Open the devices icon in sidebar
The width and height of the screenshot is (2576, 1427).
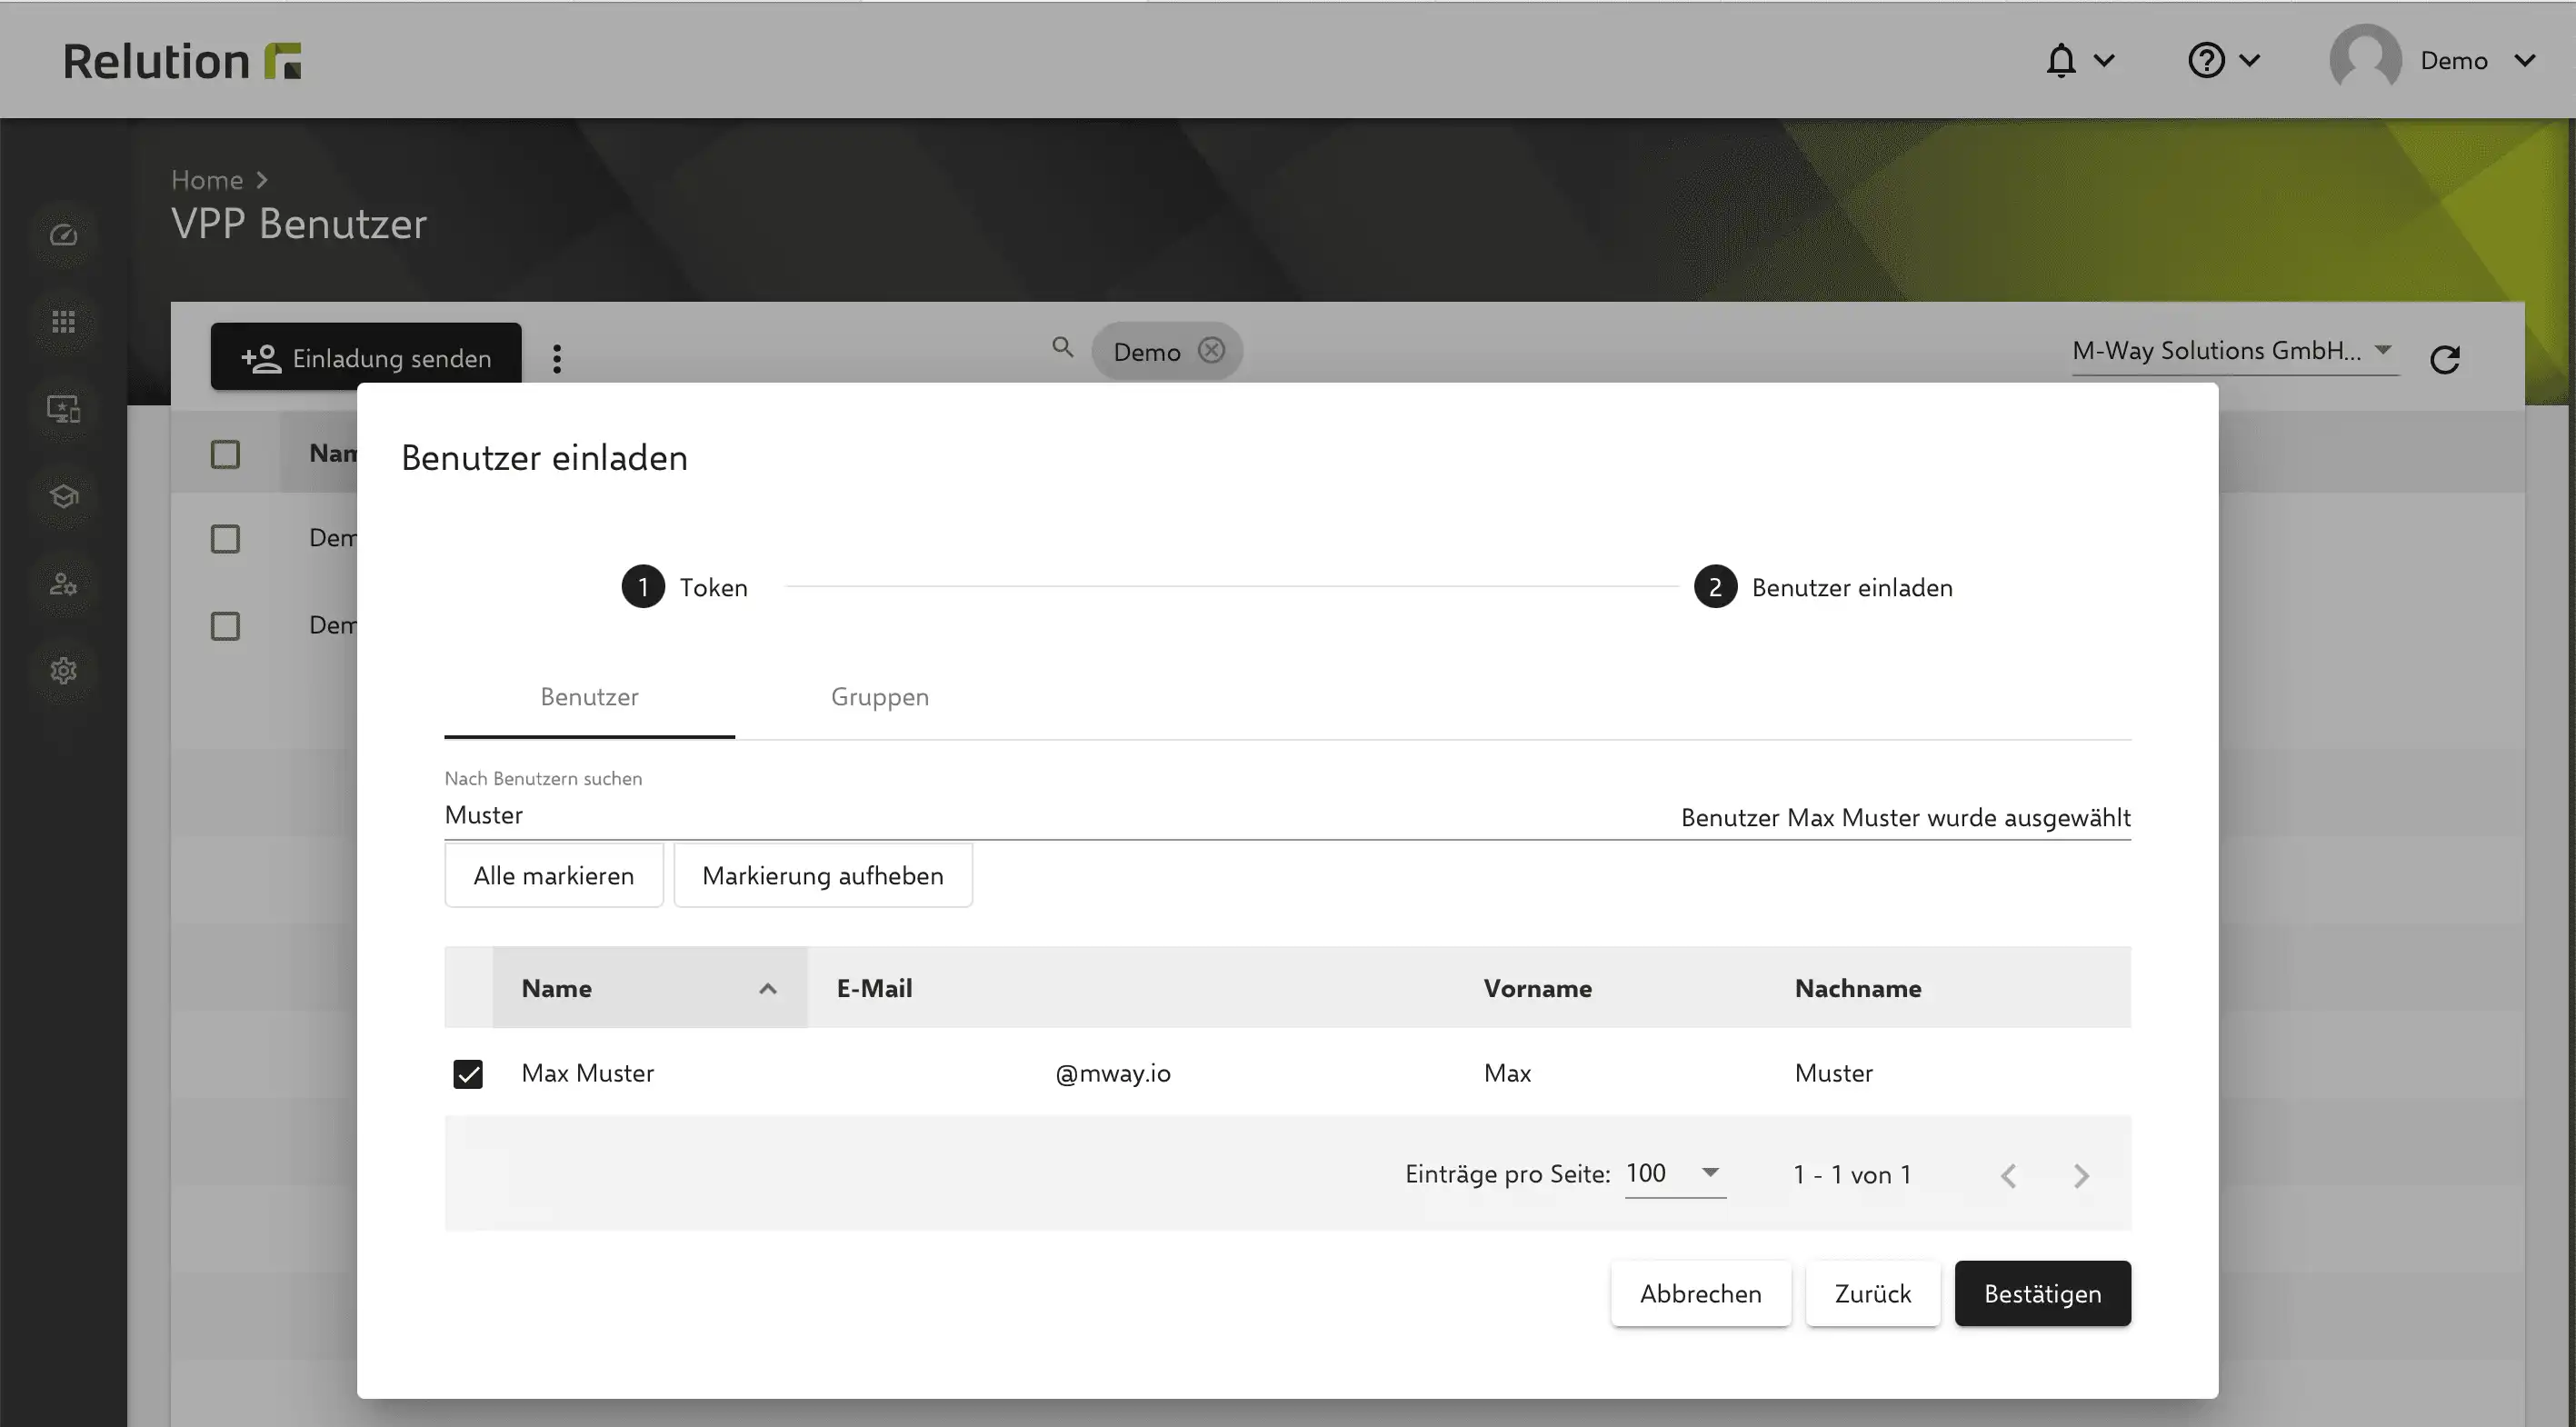click(63, 408)
